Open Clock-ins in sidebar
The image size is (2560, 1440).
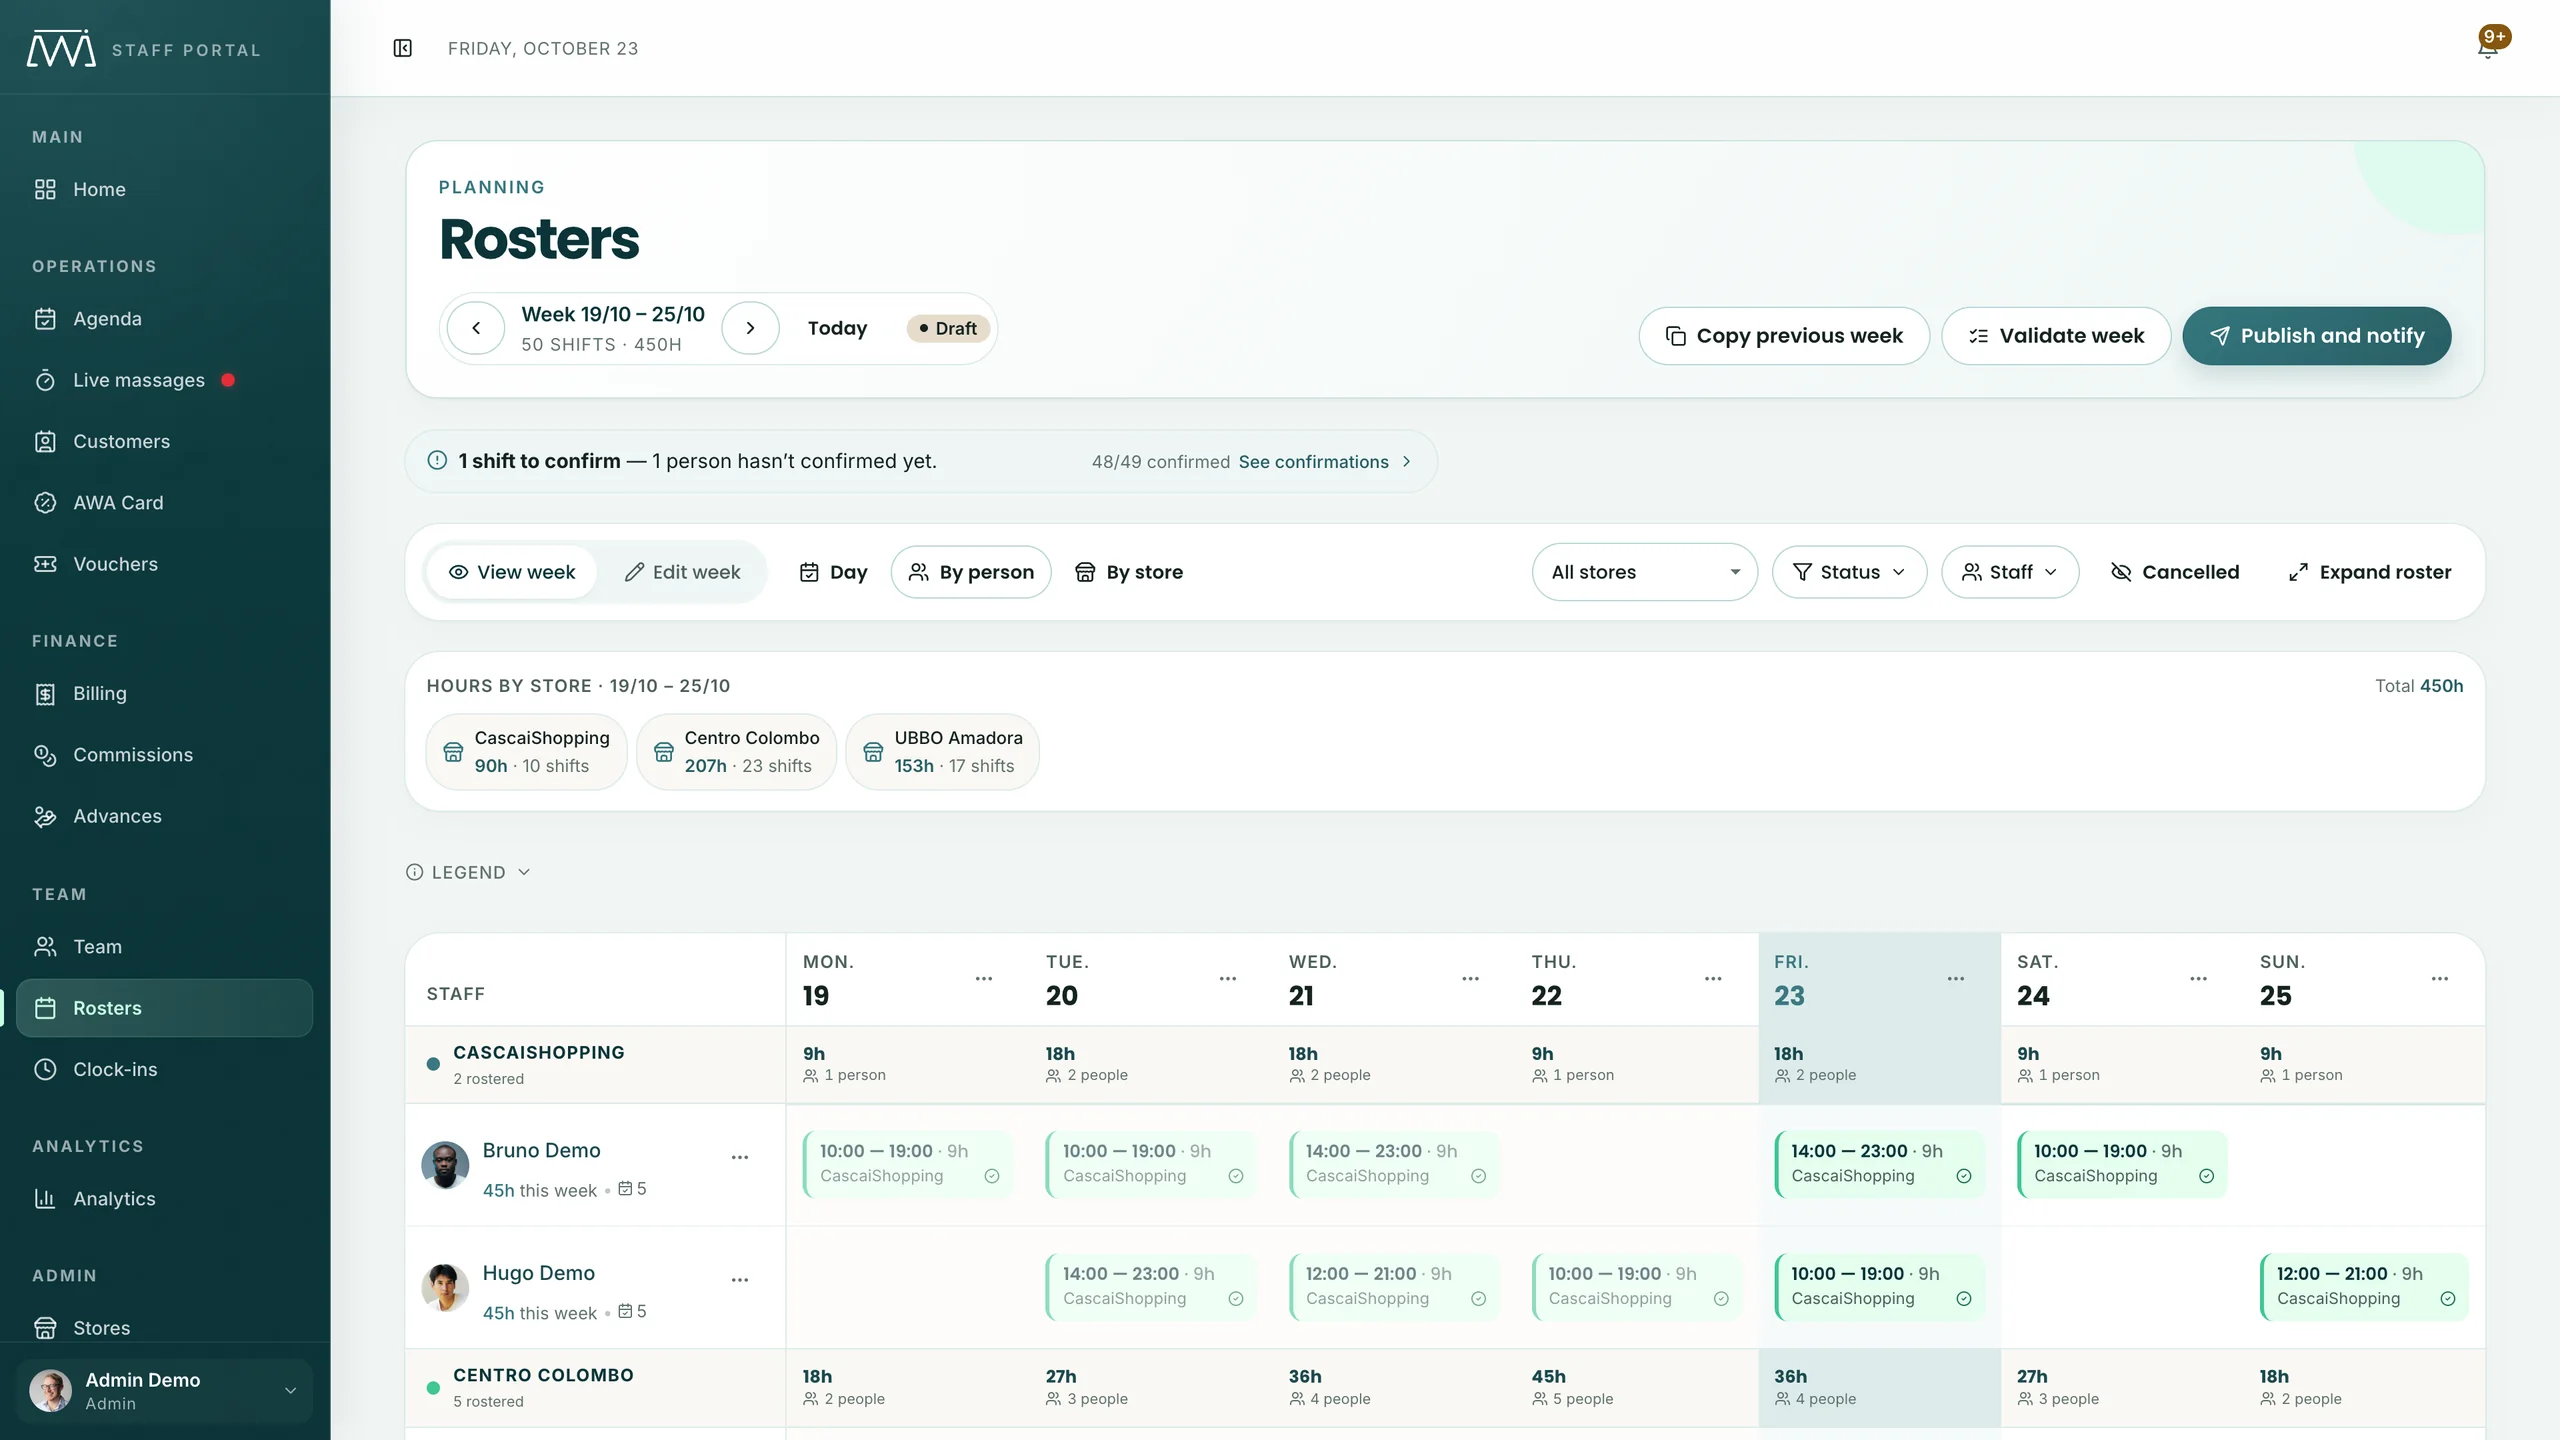coord(165,1069)
